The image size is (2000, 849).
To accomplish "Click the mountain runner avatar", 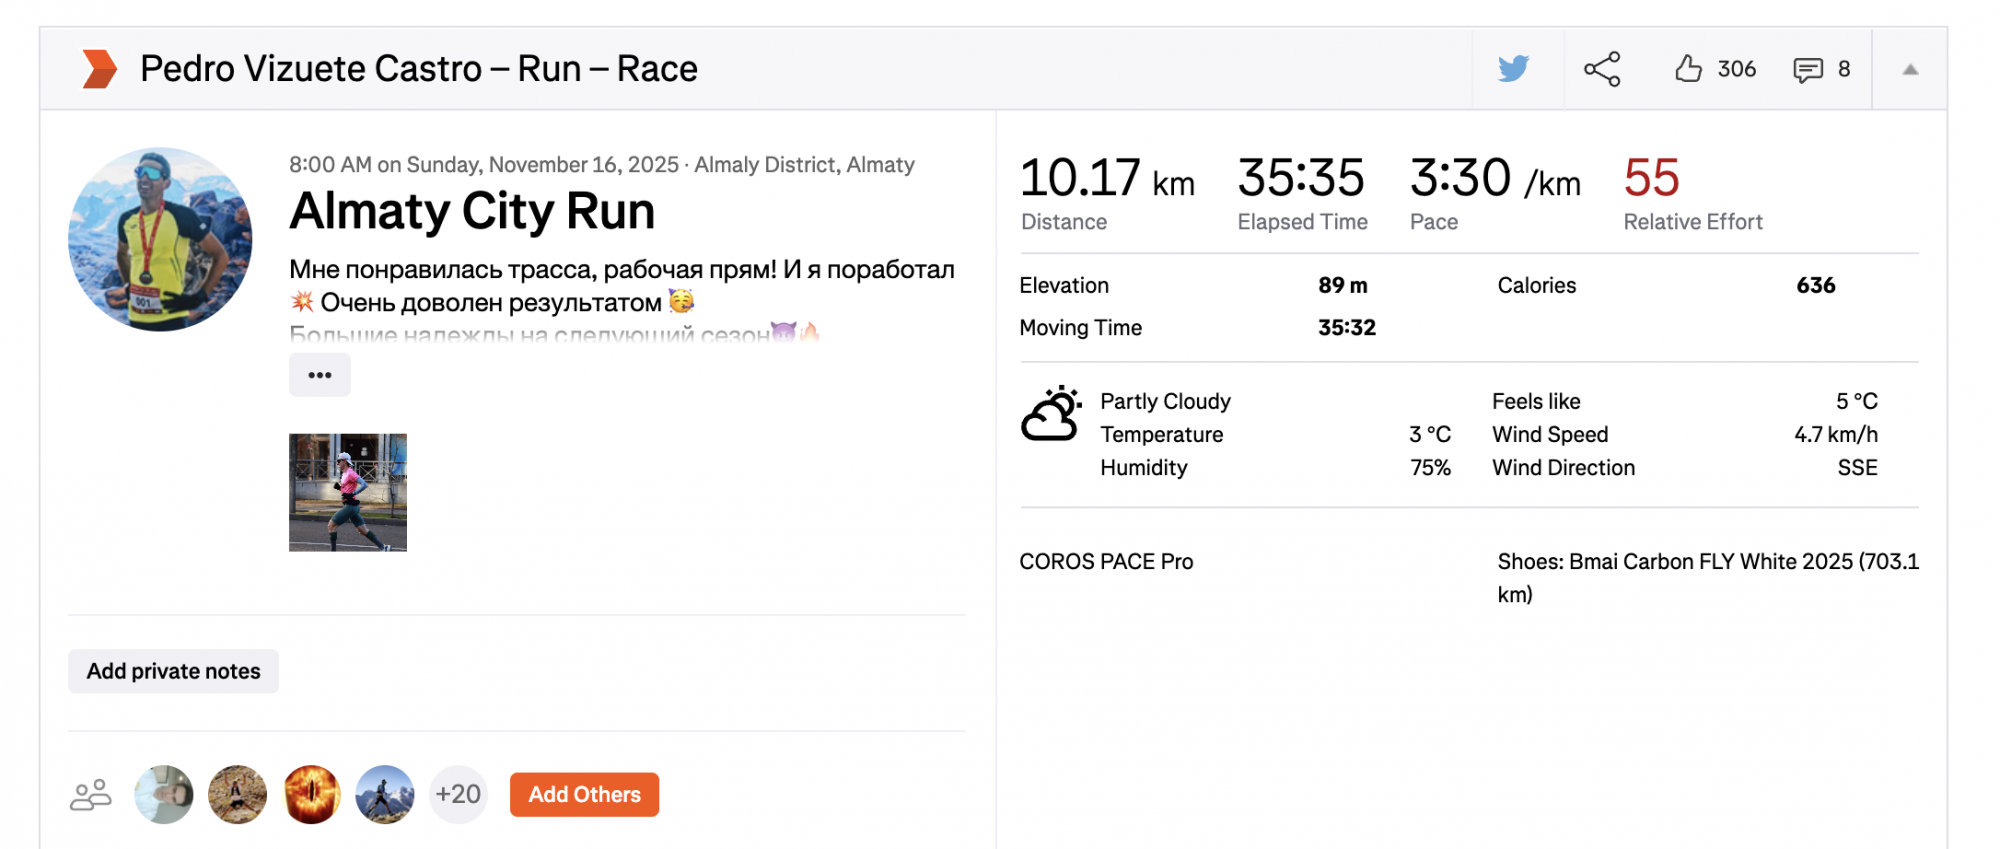I will 385,795.
